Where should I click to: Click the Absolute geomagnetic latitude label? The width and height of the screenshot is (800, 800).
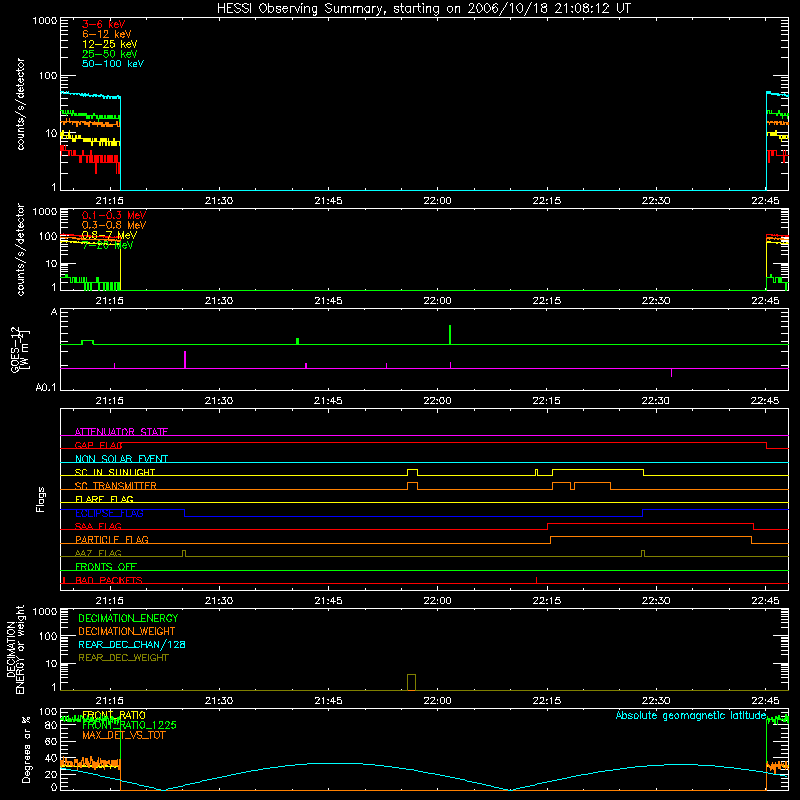click(691, 715)
